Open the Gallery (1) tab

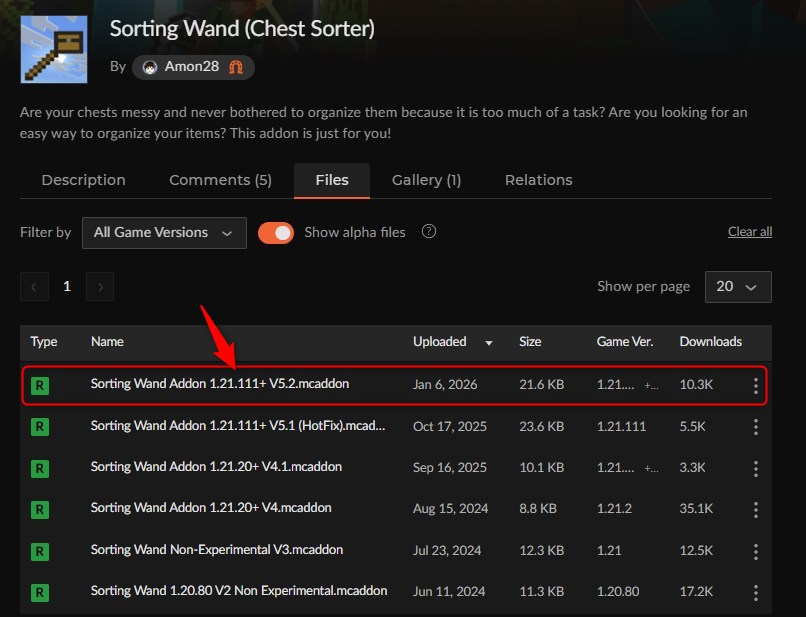[x=426, y=180]
